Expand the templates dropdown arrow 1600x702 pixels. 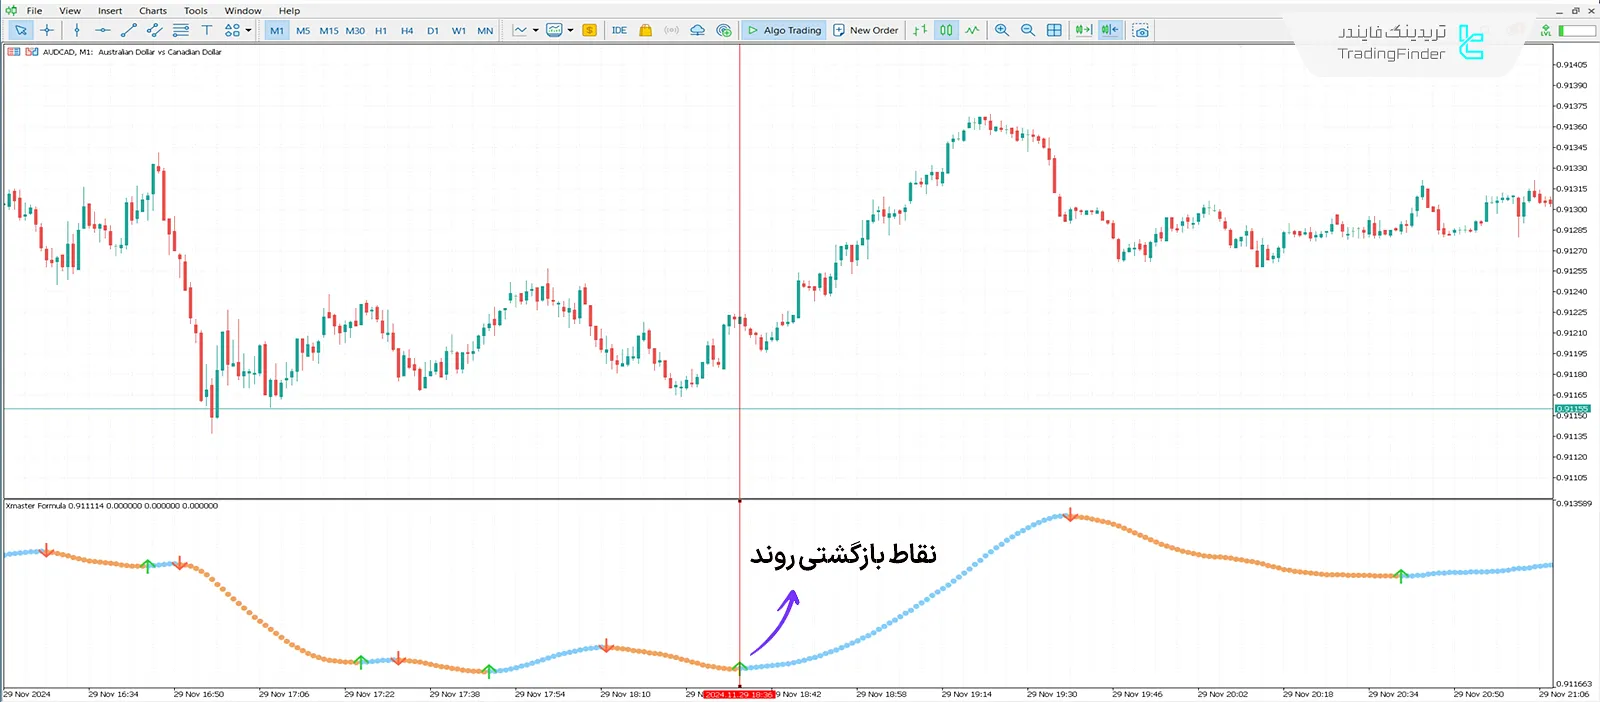(x=571, y=30)
